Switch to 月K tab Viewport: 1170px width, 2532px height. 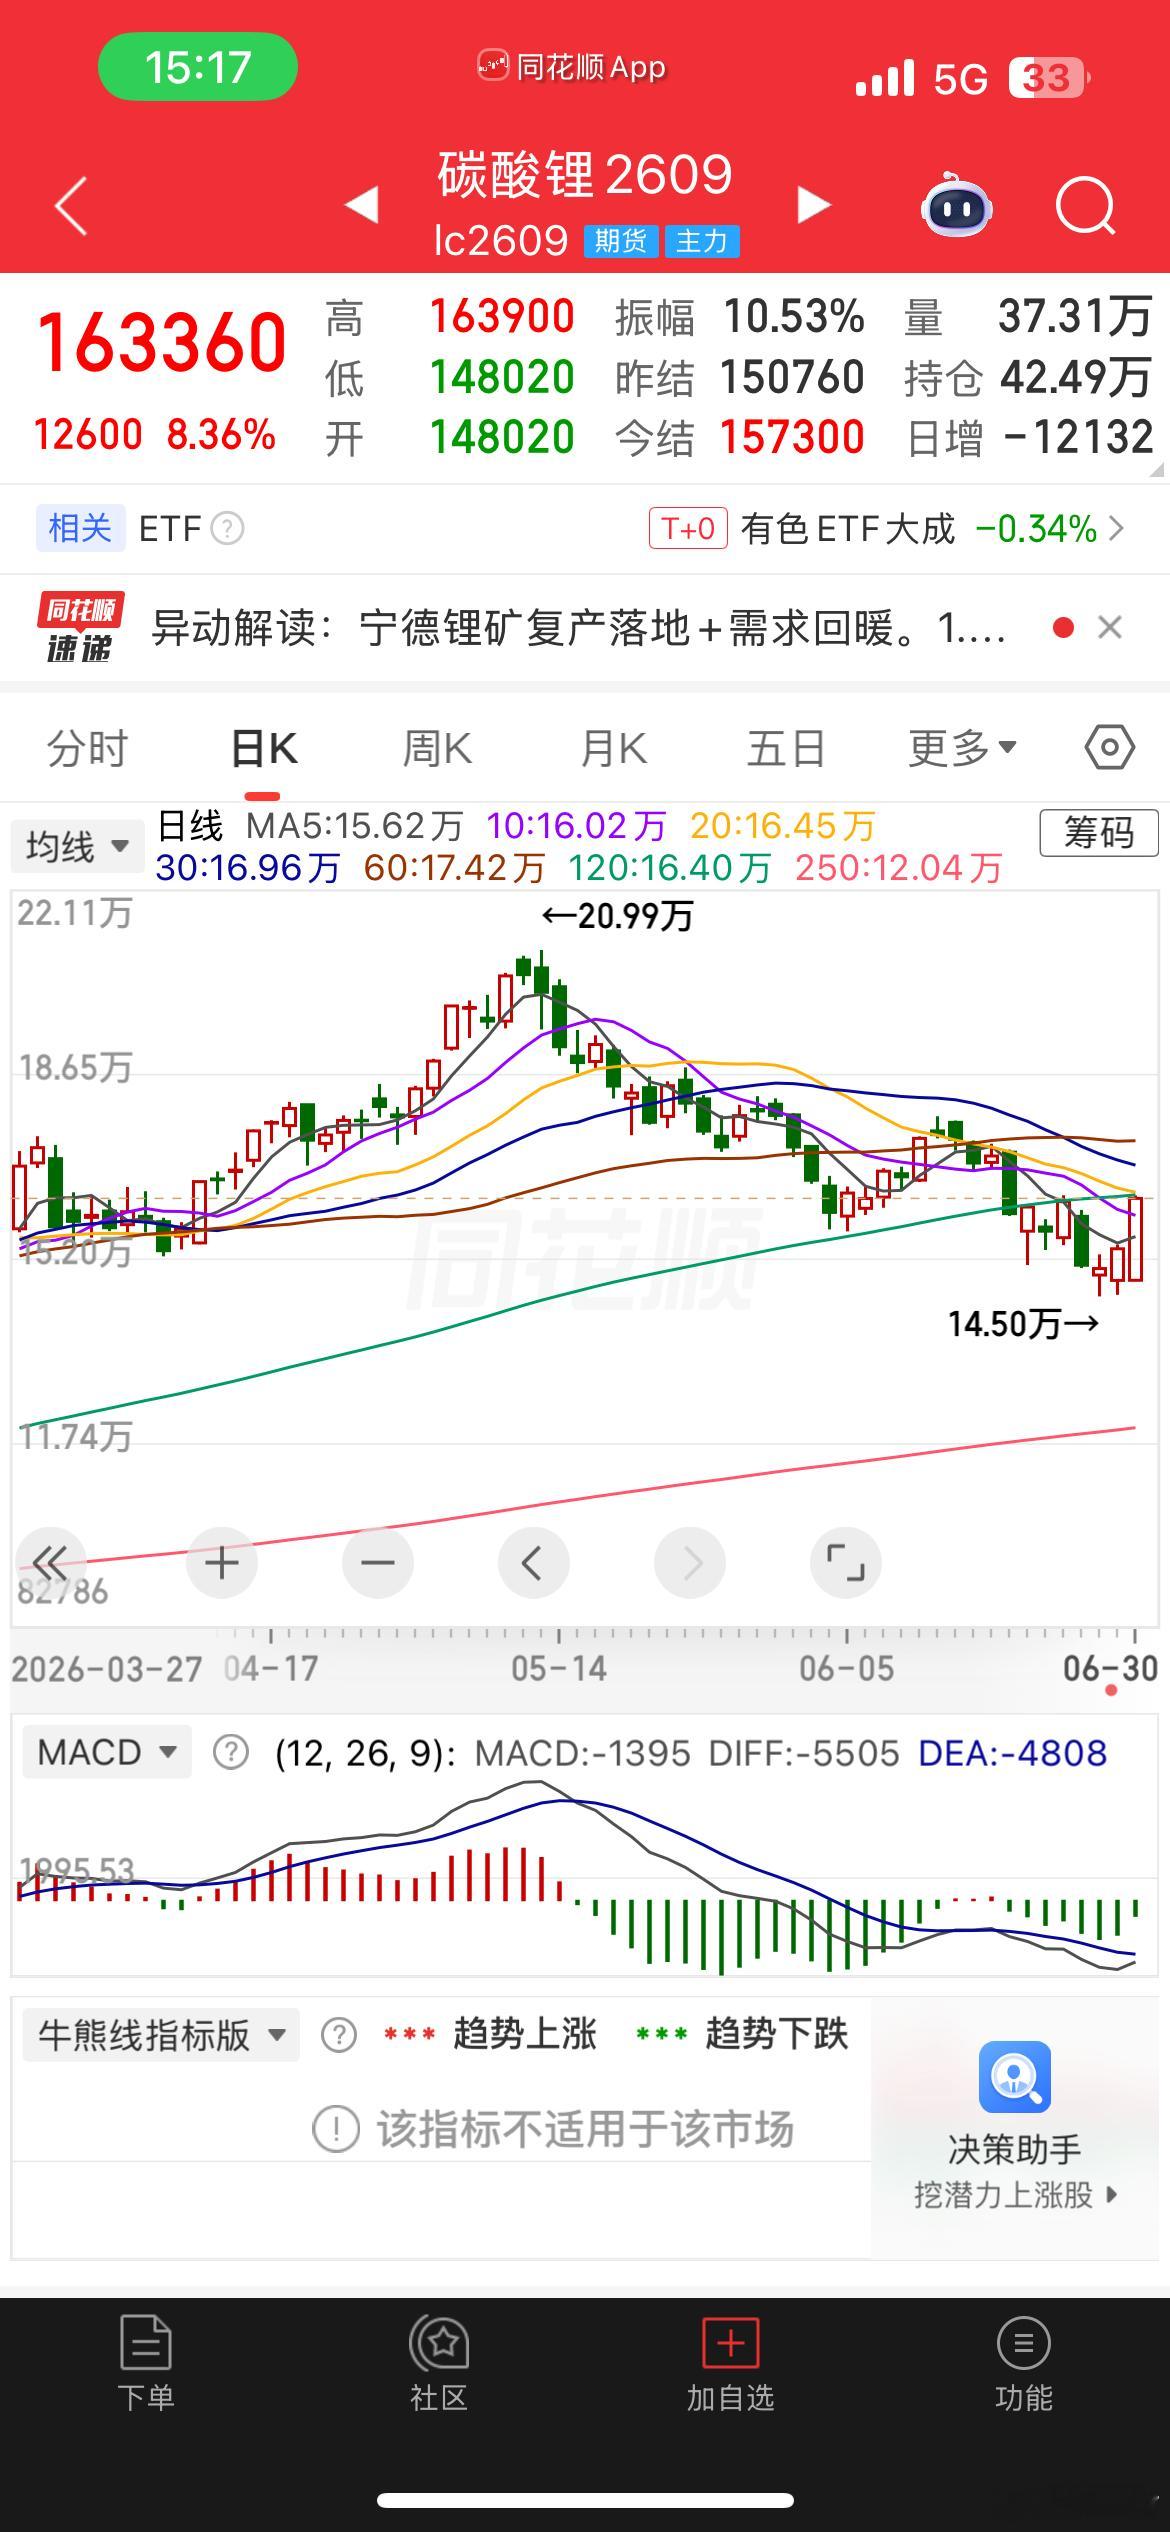(613, 748)
